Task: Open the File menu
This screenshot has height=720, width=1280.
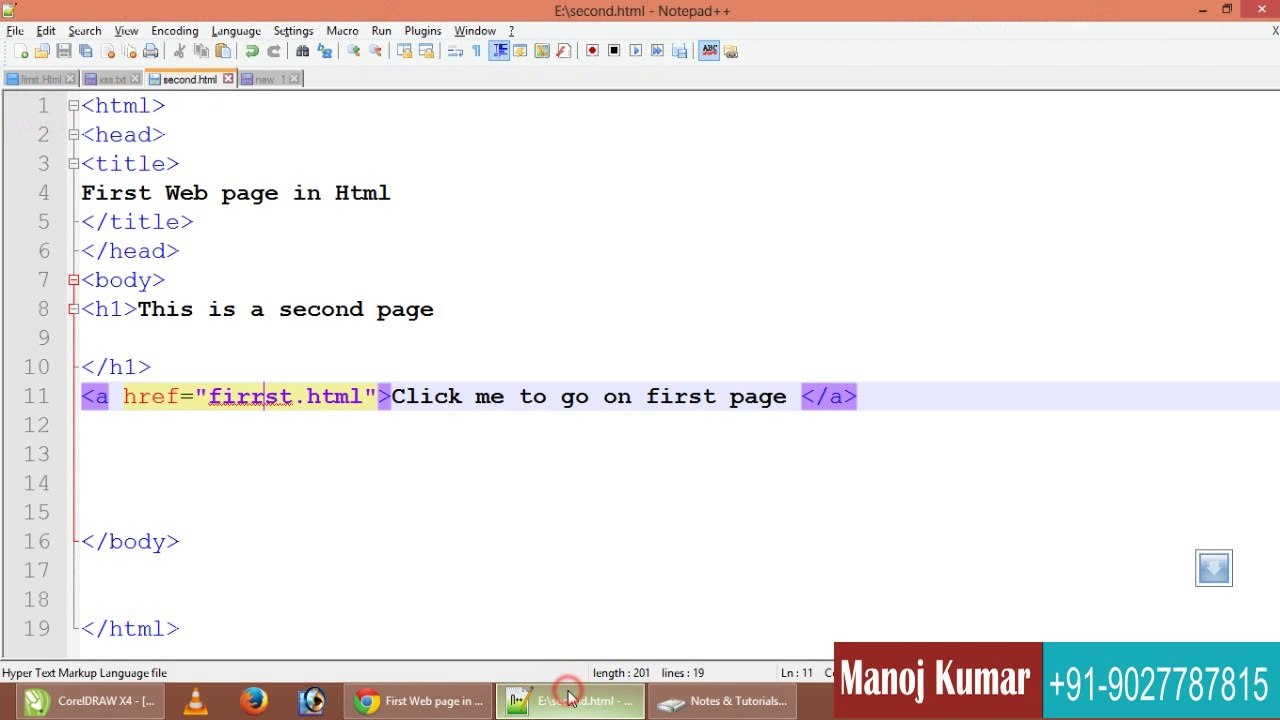Action: coord(15,31)
